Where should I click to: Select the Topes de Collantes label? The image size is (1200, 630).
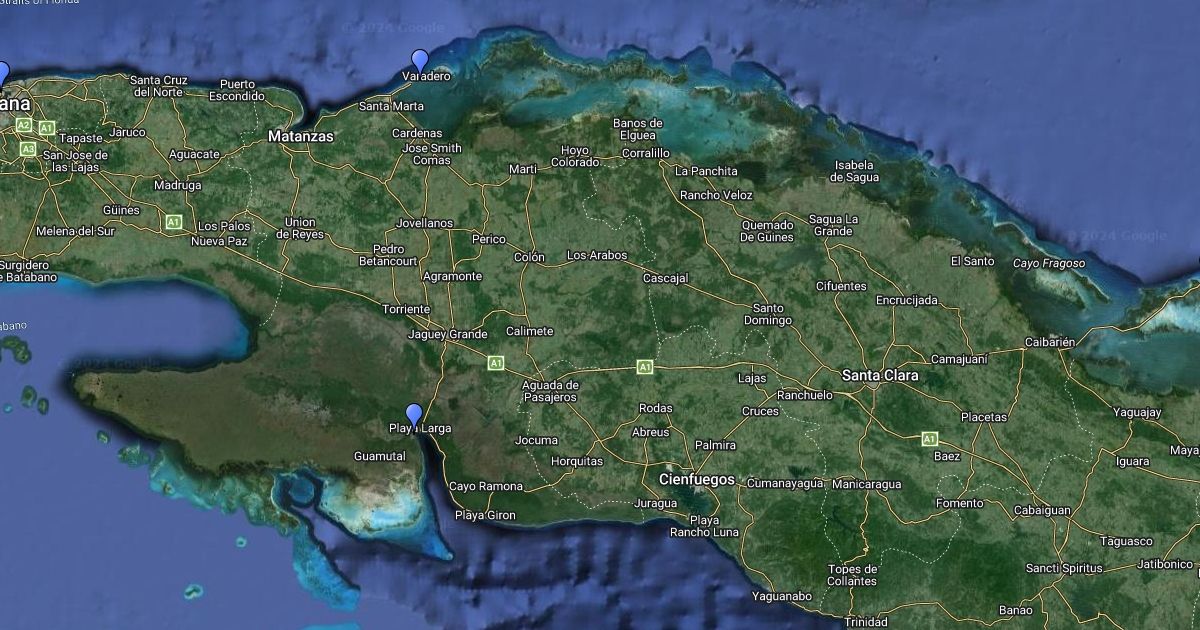pyautogui.click(x=852, y=575)
